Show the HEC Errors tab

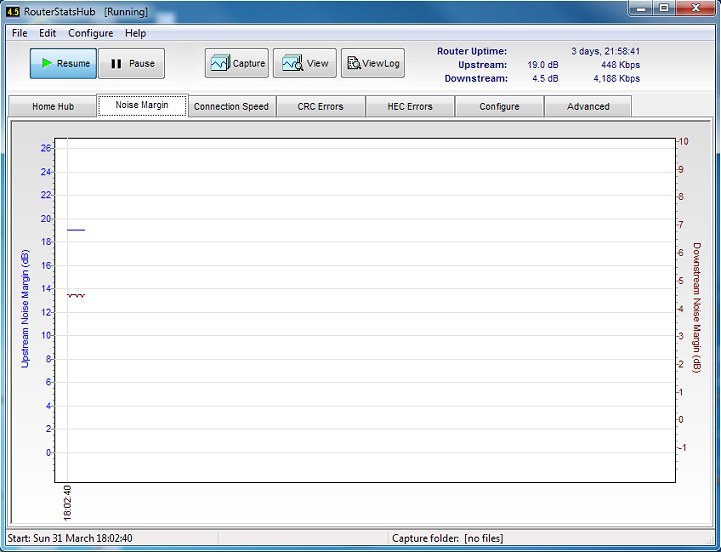(x=410, y=107)
